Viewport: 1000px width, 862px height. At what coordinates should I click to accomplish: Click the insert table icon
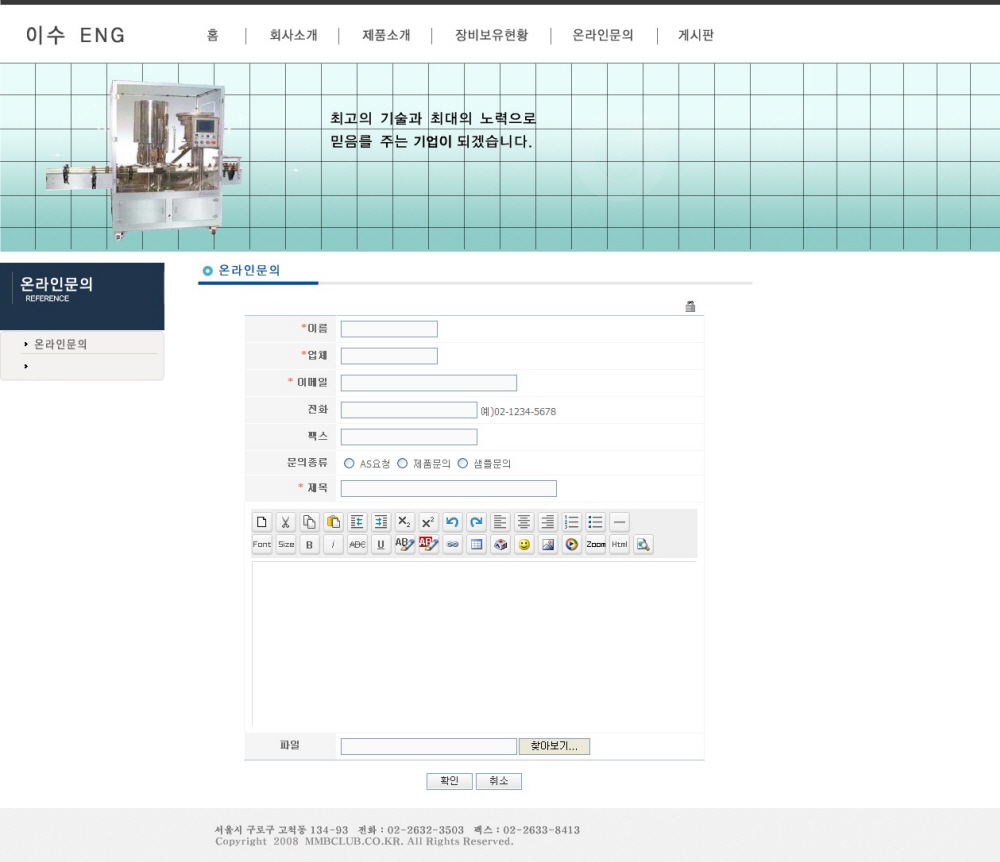477,545
